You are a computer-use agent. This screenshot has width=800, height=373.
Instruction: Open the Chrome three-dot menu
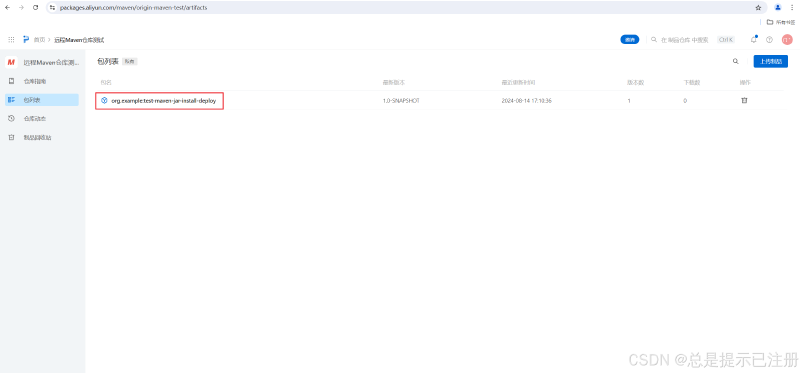(792, 8)
